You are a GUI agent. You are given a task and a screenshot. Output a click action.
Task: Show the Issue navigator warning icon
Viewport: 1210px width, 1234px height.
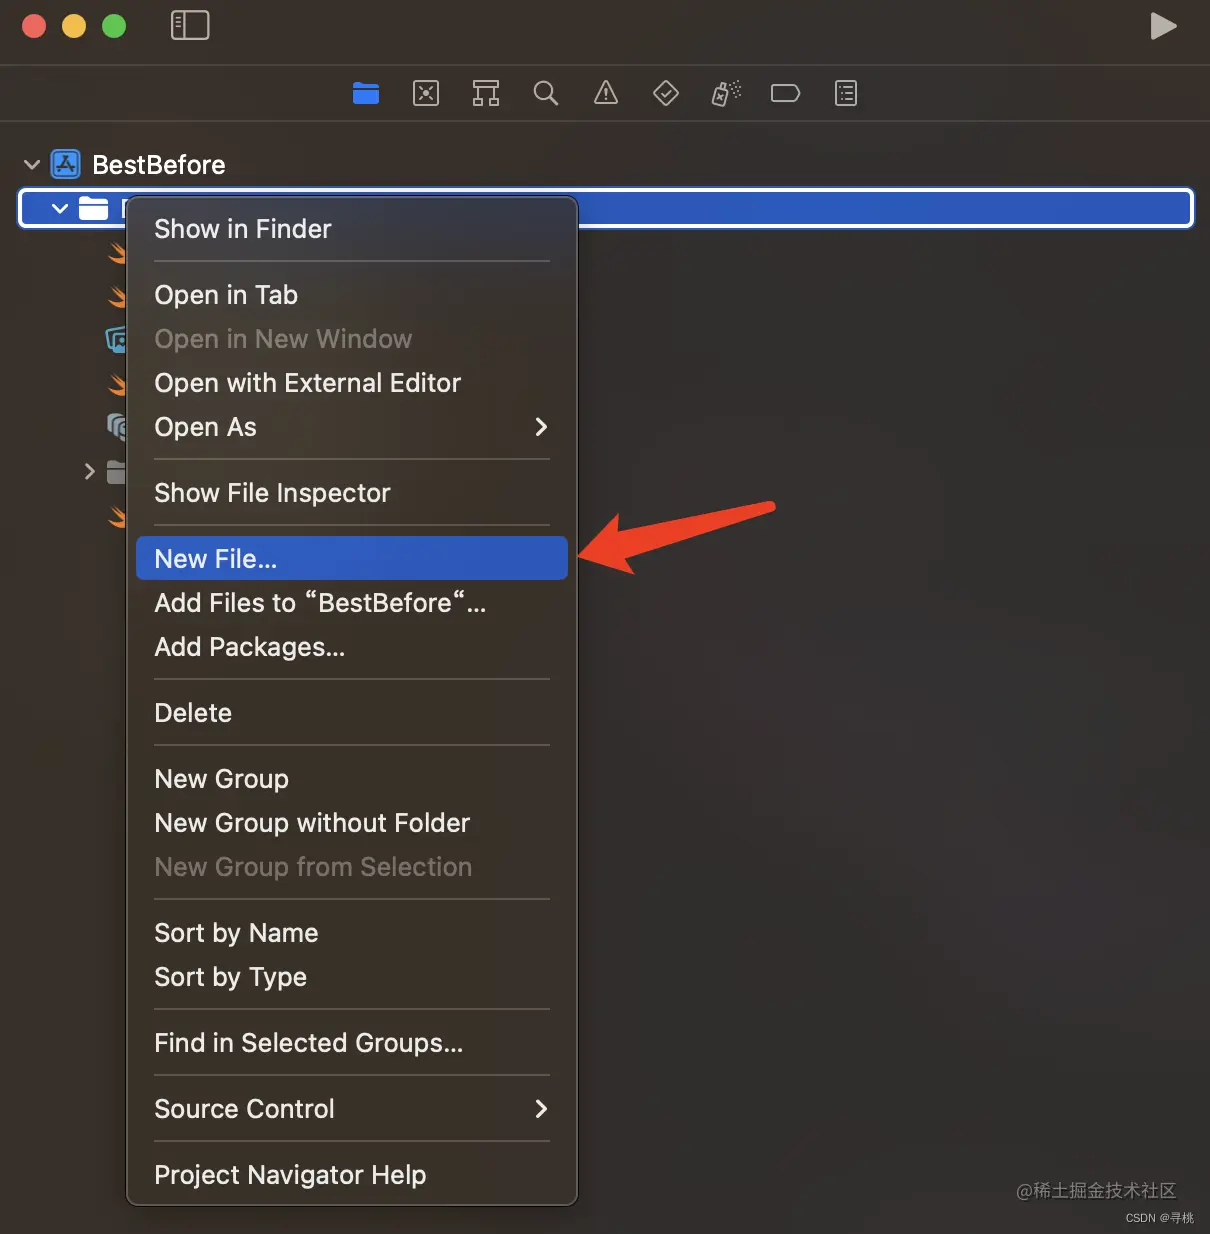(606, 94)
